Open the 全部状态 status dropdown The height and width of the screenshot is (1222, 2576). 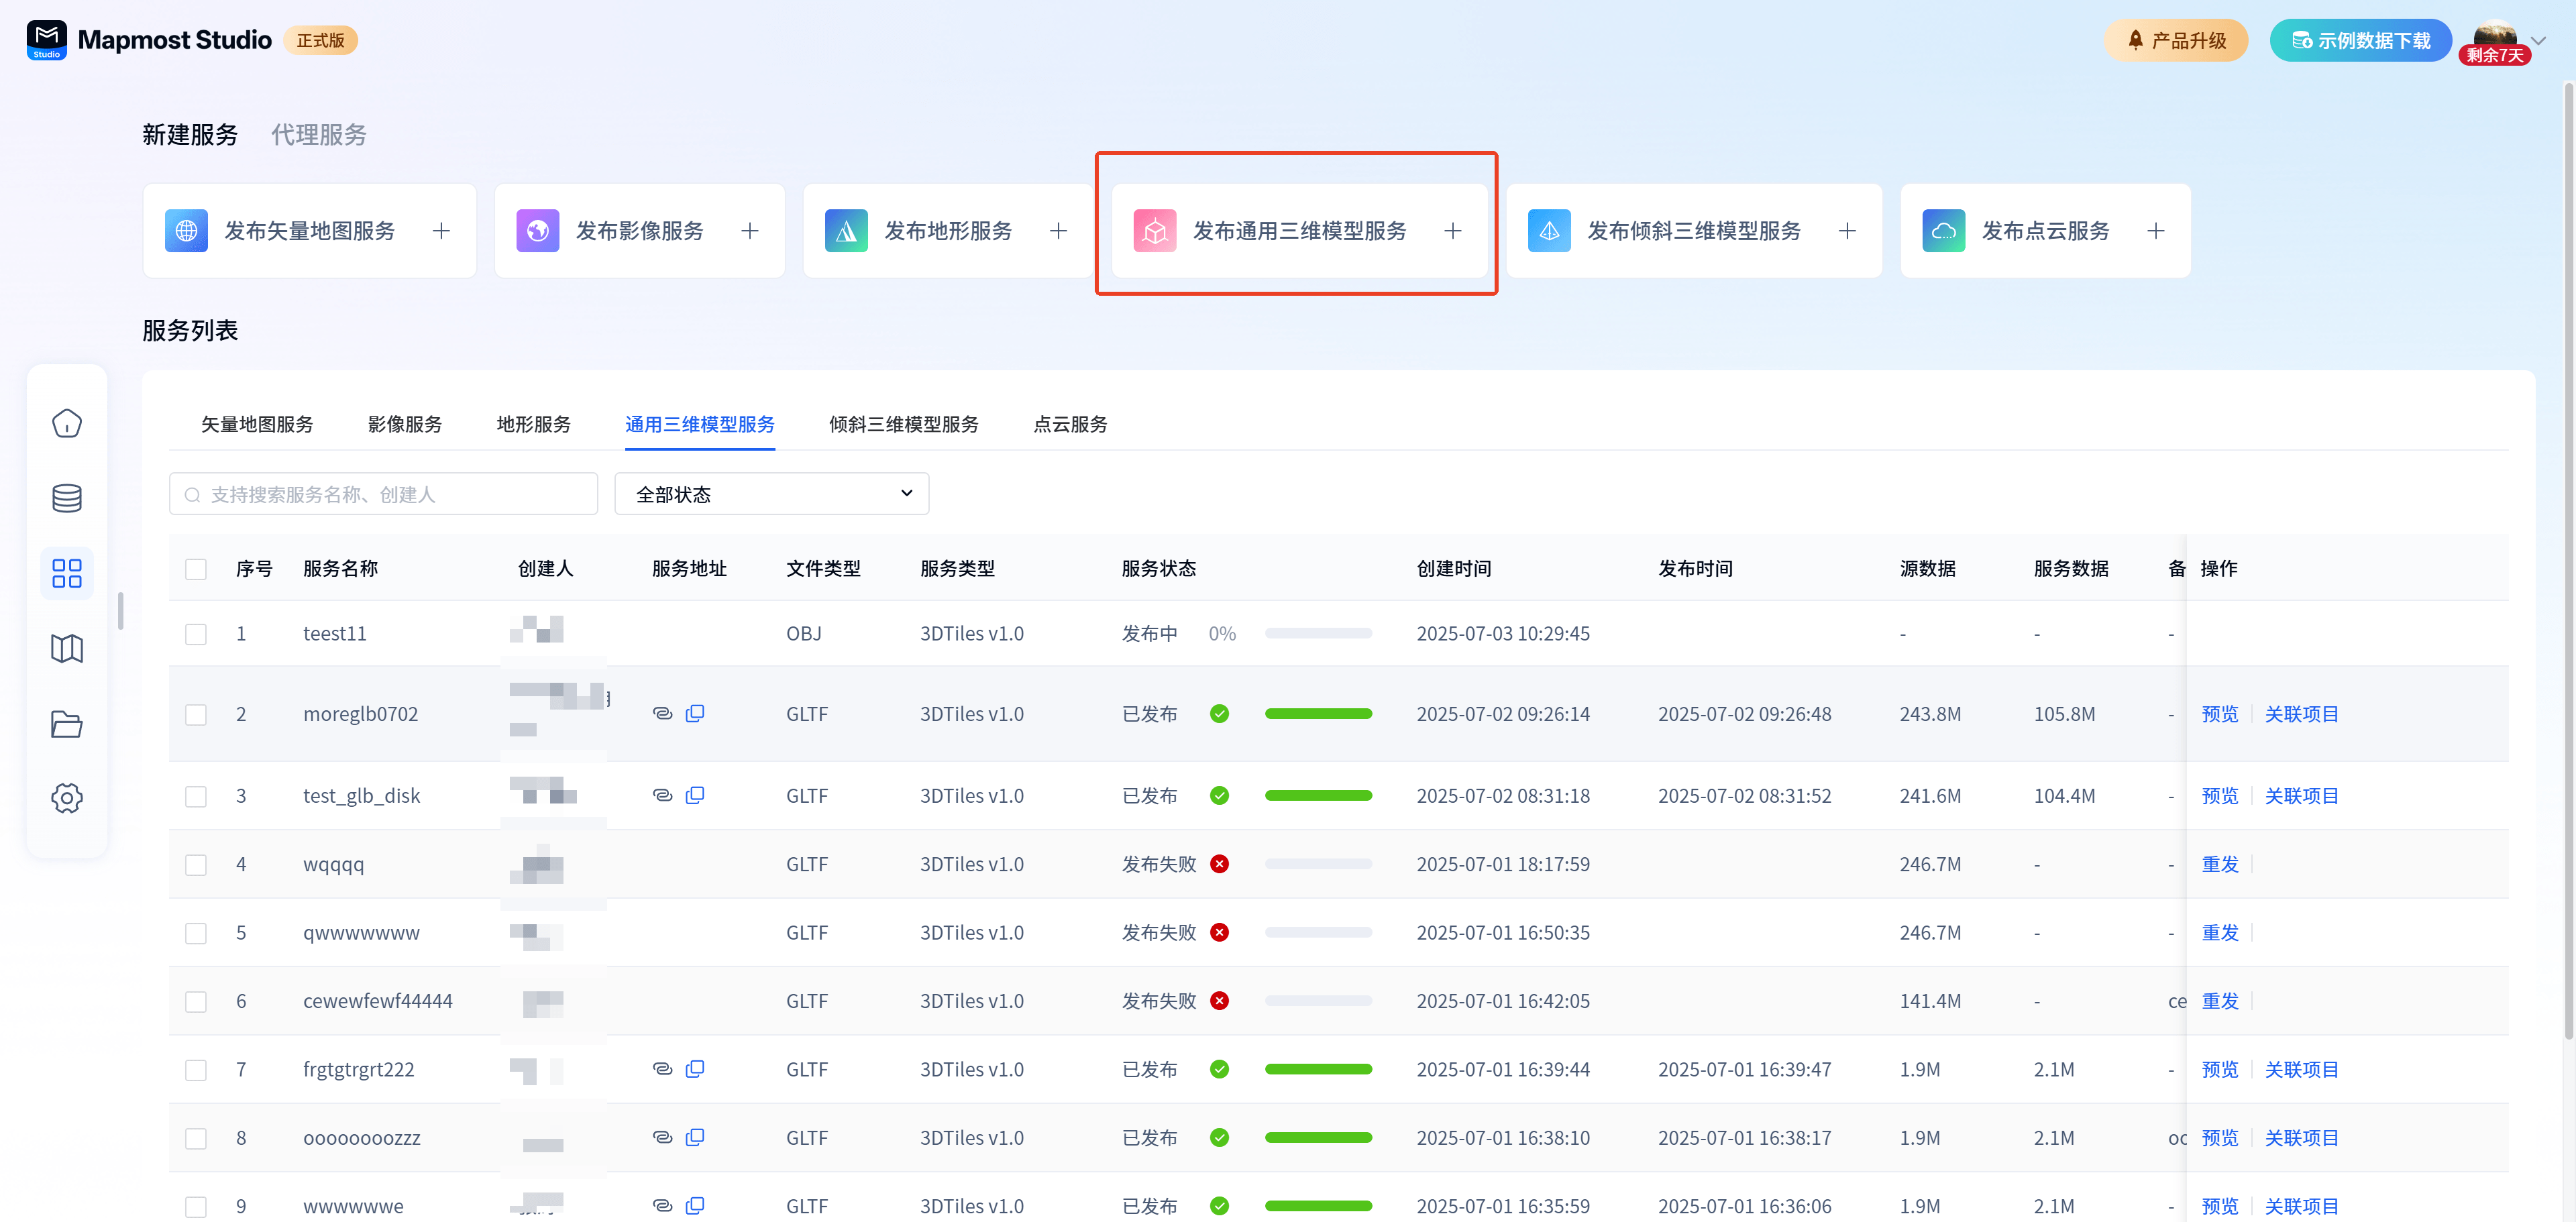[x=771, y=494]
